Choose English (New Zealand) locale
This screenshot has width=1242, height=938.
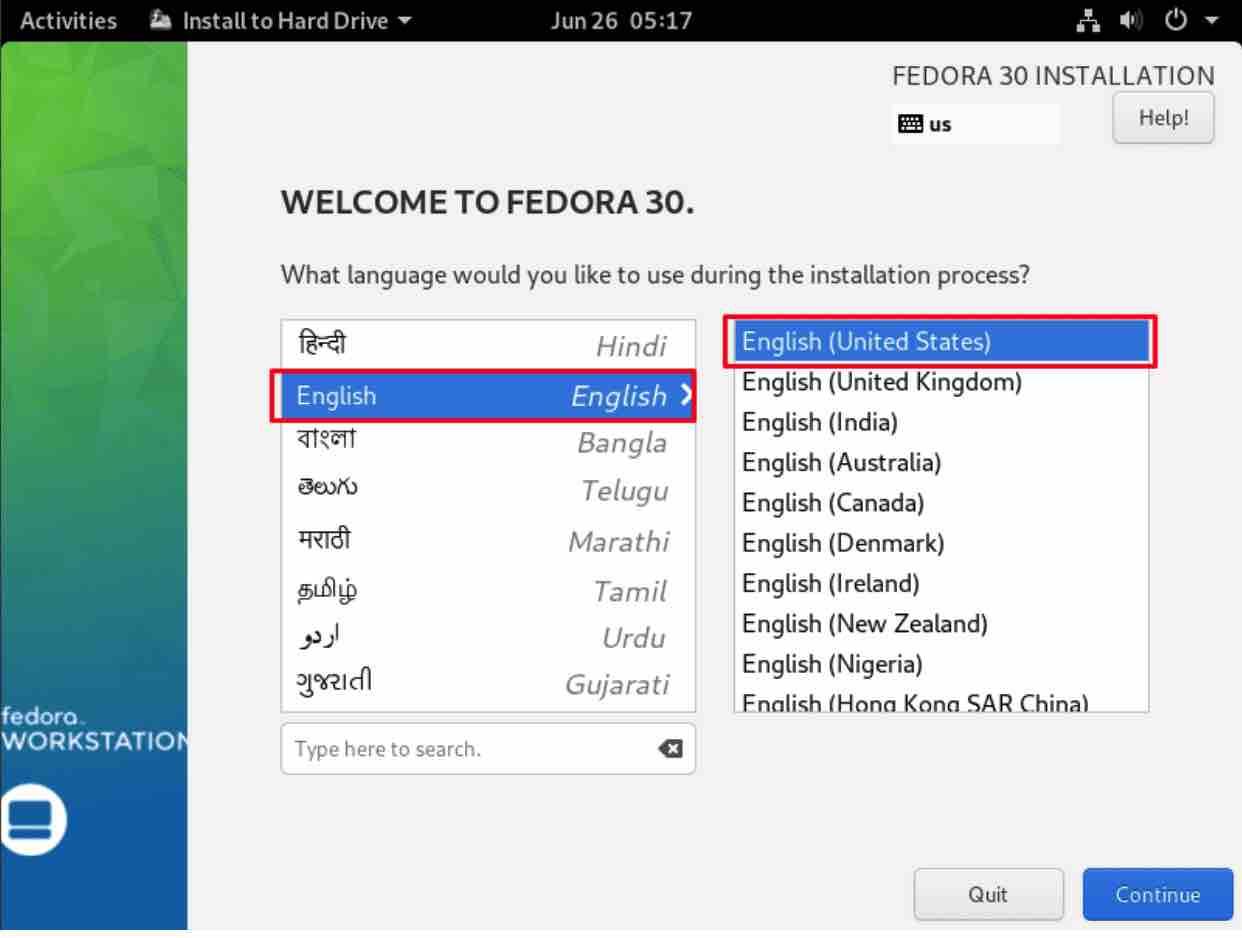[x=941, y=623]
